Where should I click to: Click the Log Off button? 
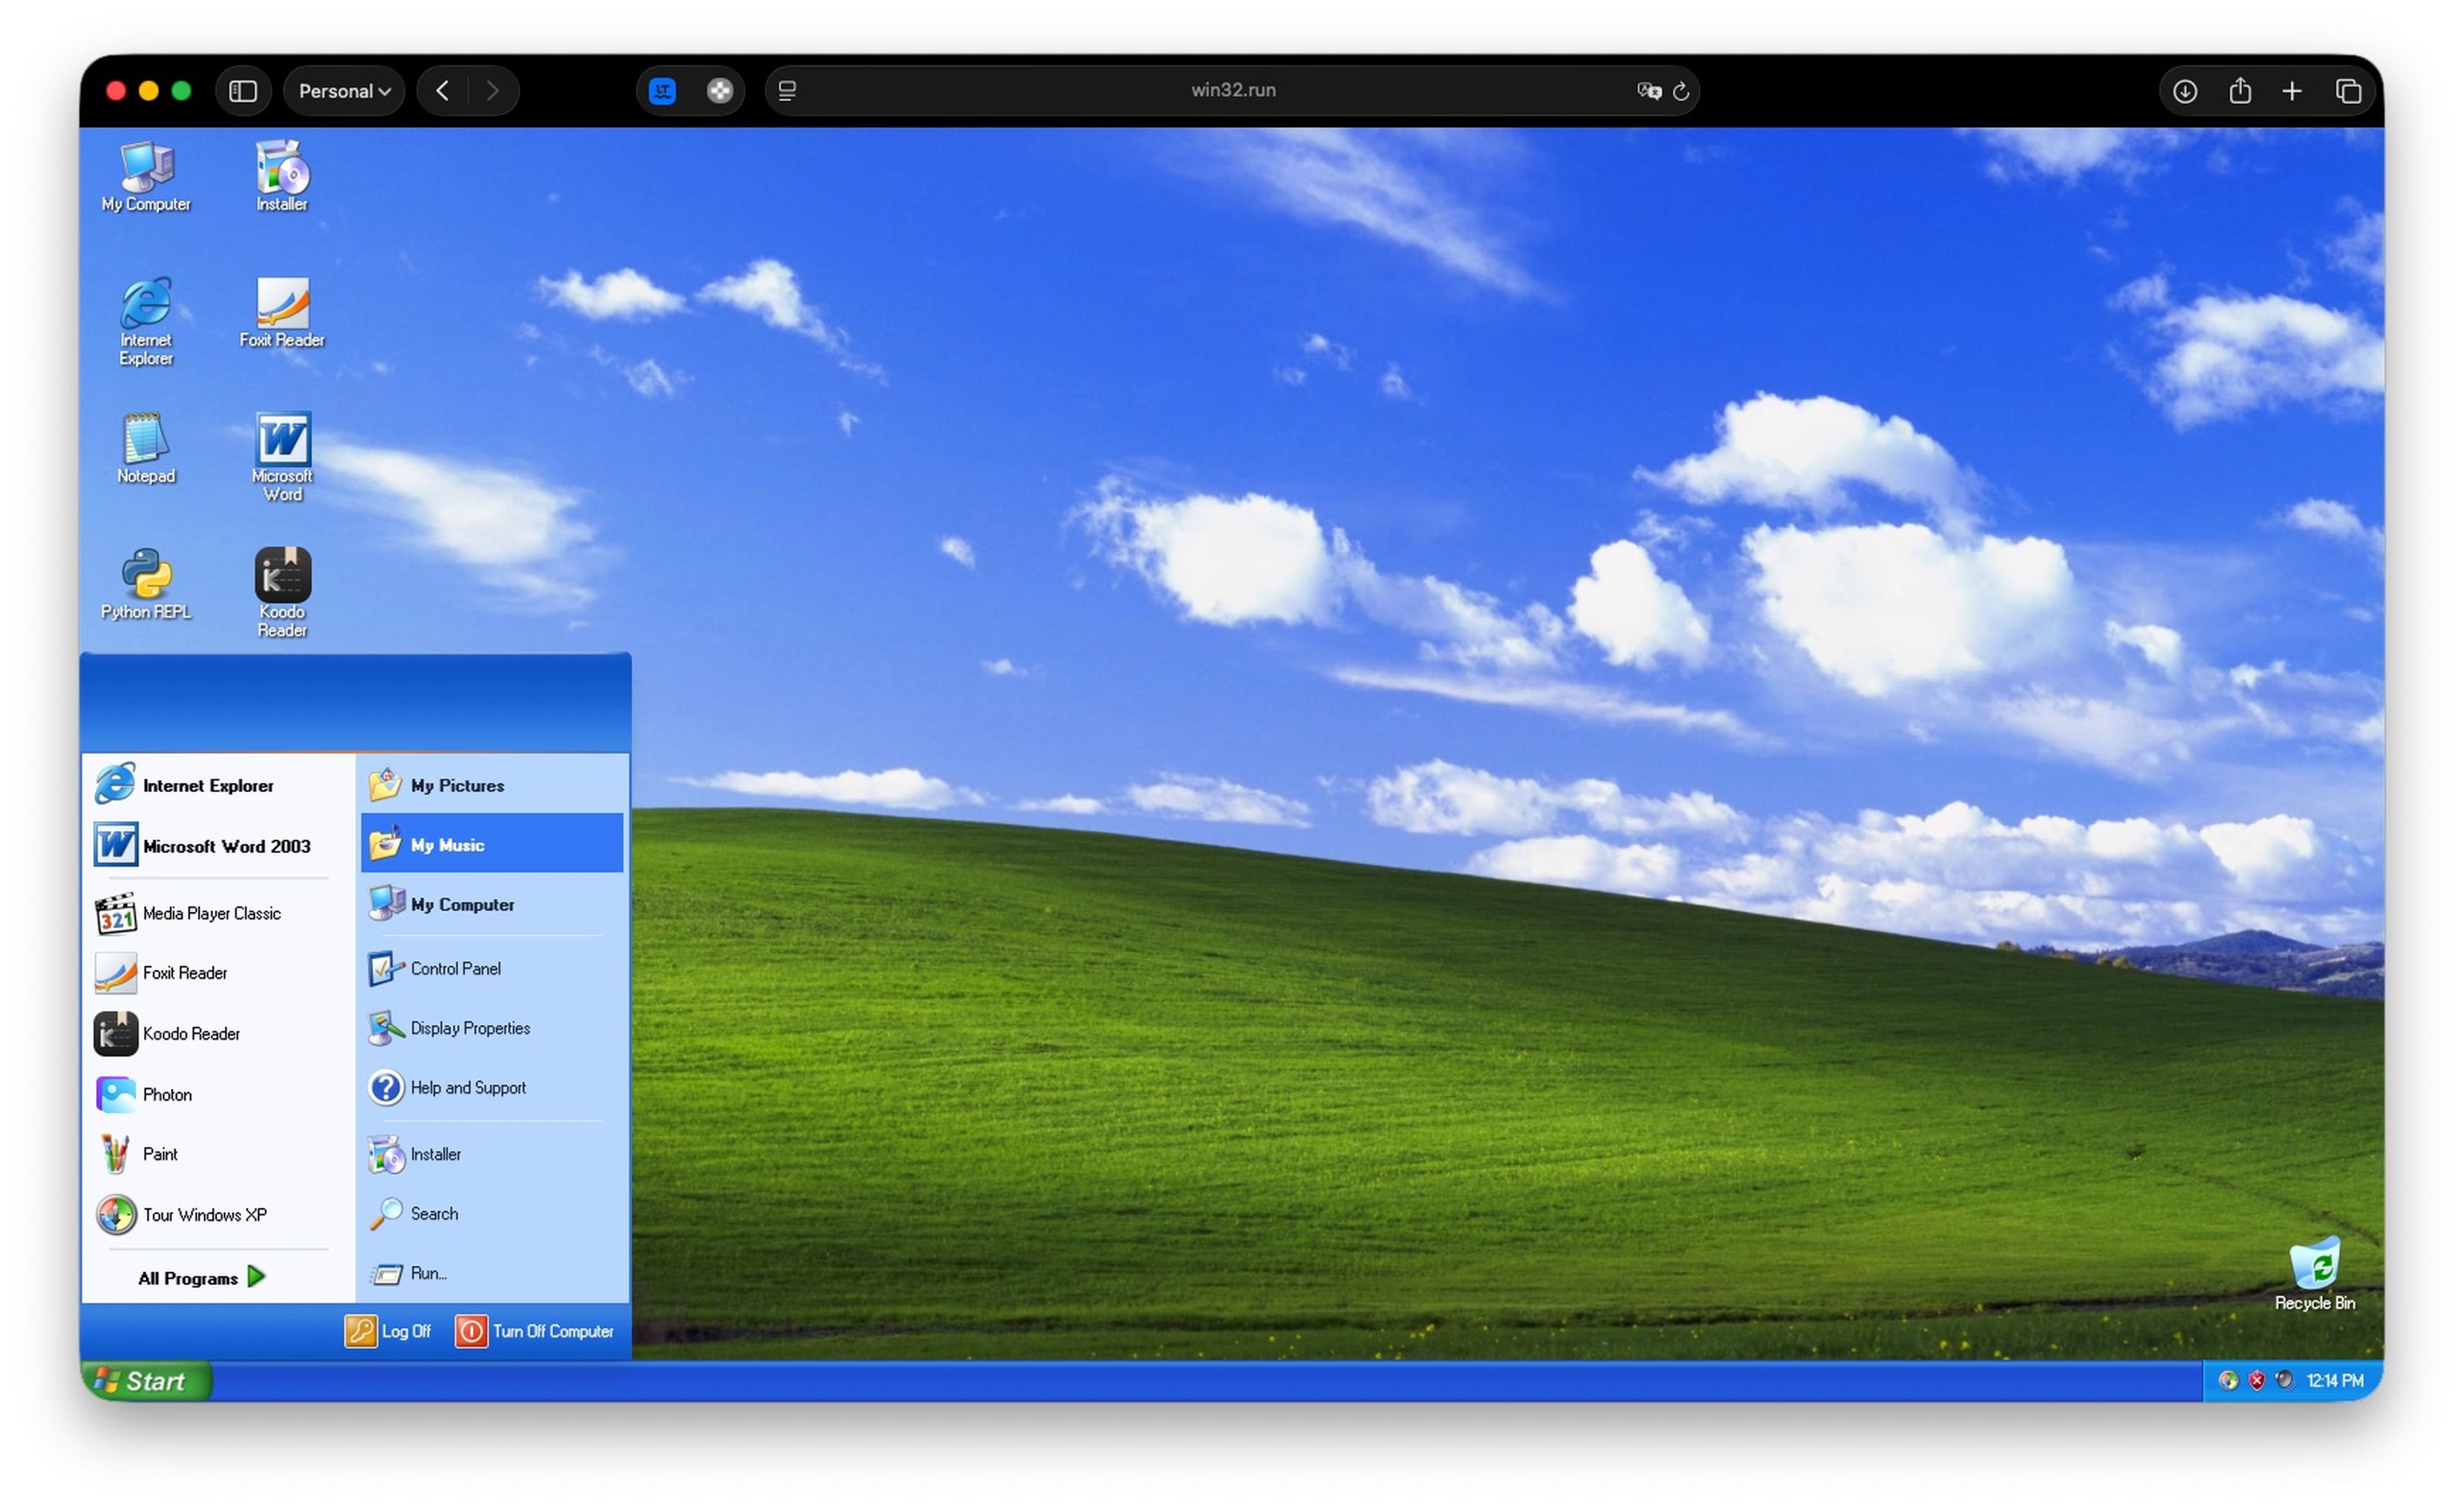tap(388, 1332)
